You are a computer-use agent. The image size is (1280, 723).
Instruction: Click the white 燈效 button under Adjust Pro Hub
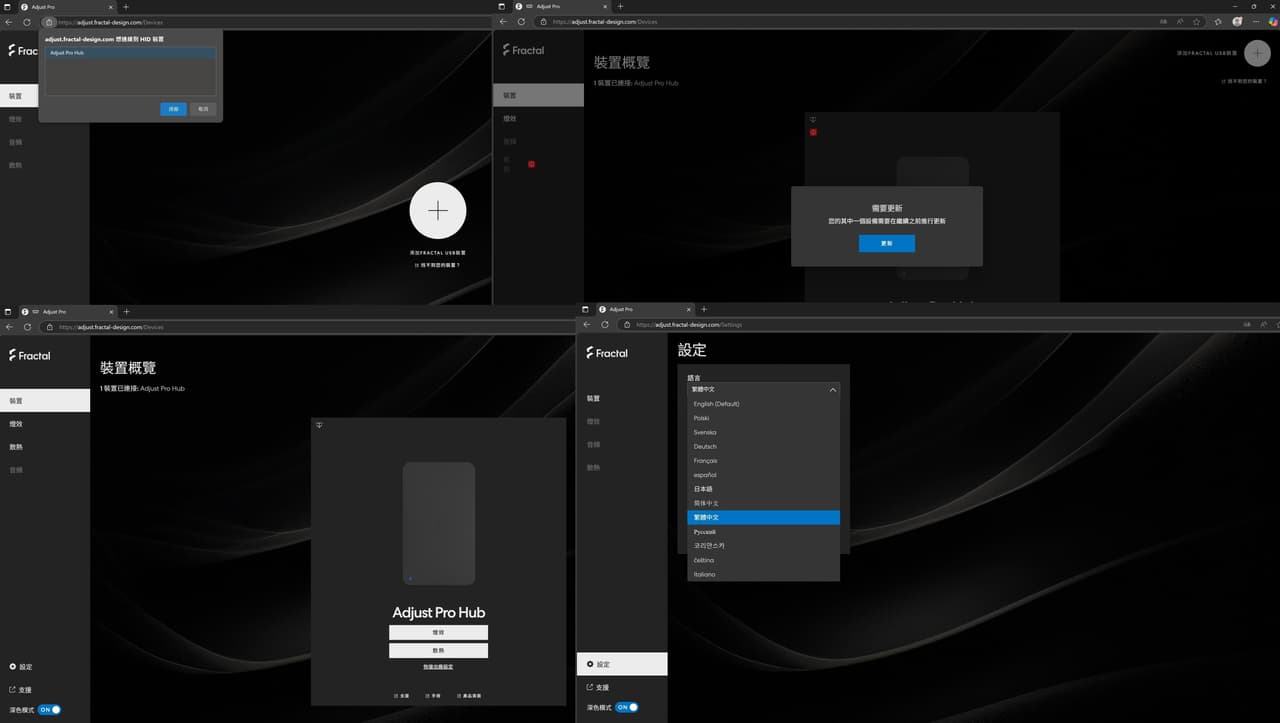click(x=438, y=632)
